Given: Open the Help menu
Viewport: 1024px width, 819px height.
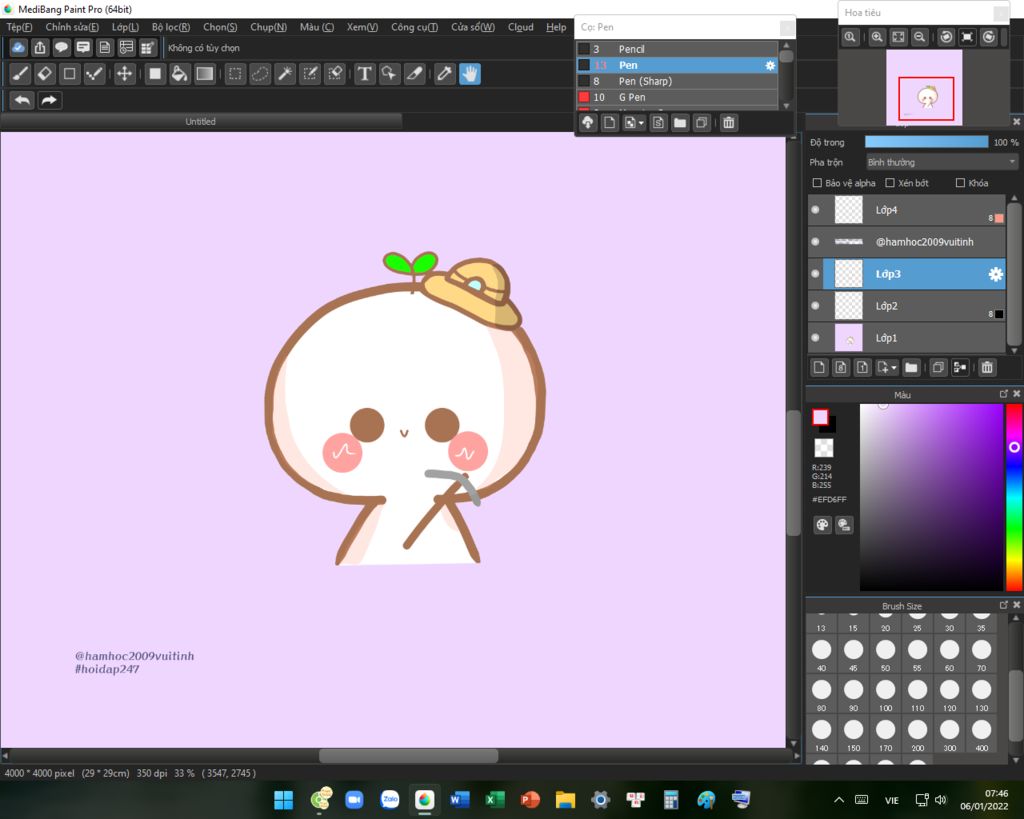Looking at the screenshot, I should [556, 27].
